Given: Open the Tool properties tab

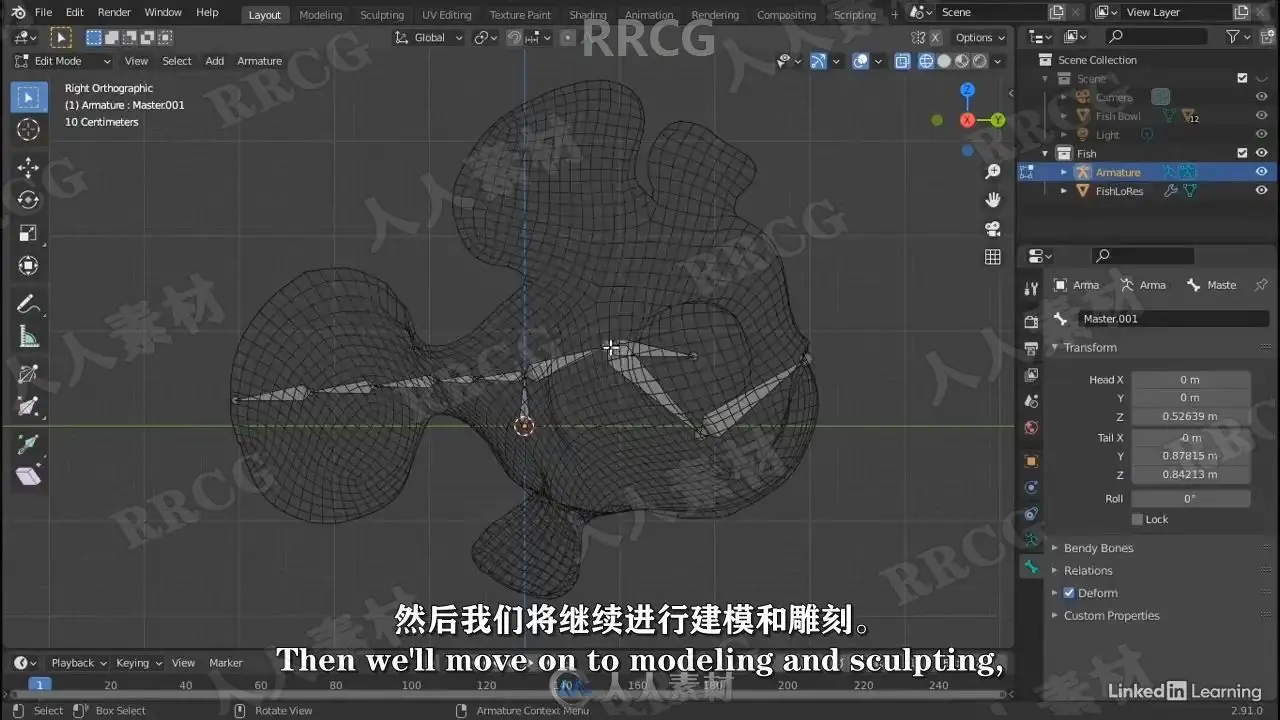Looking at the screenshot, I should pos(1031,289).
